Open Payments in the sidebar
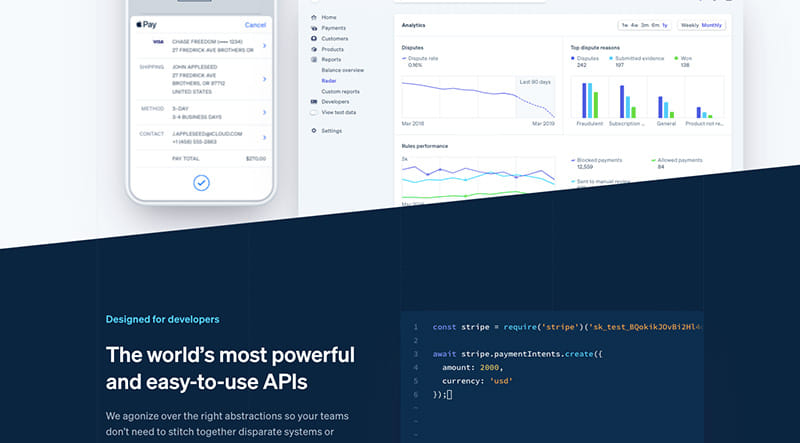The height and width of the screenshot is (443, 800). pyautogui.click(x=333, y=28)
